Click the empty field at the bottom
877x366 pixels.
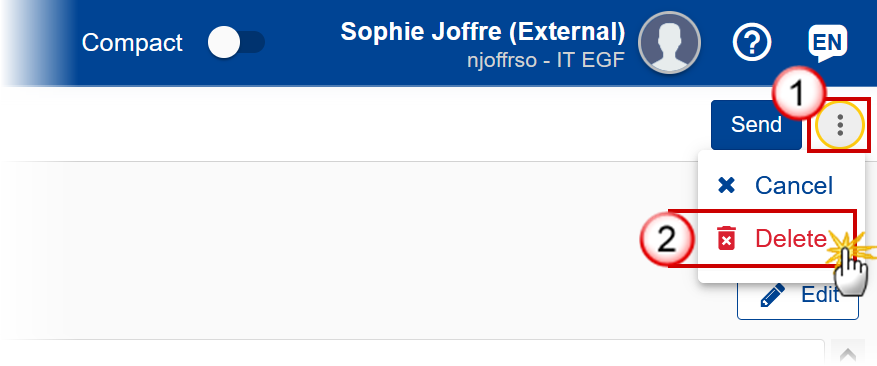tap(414, 353)
